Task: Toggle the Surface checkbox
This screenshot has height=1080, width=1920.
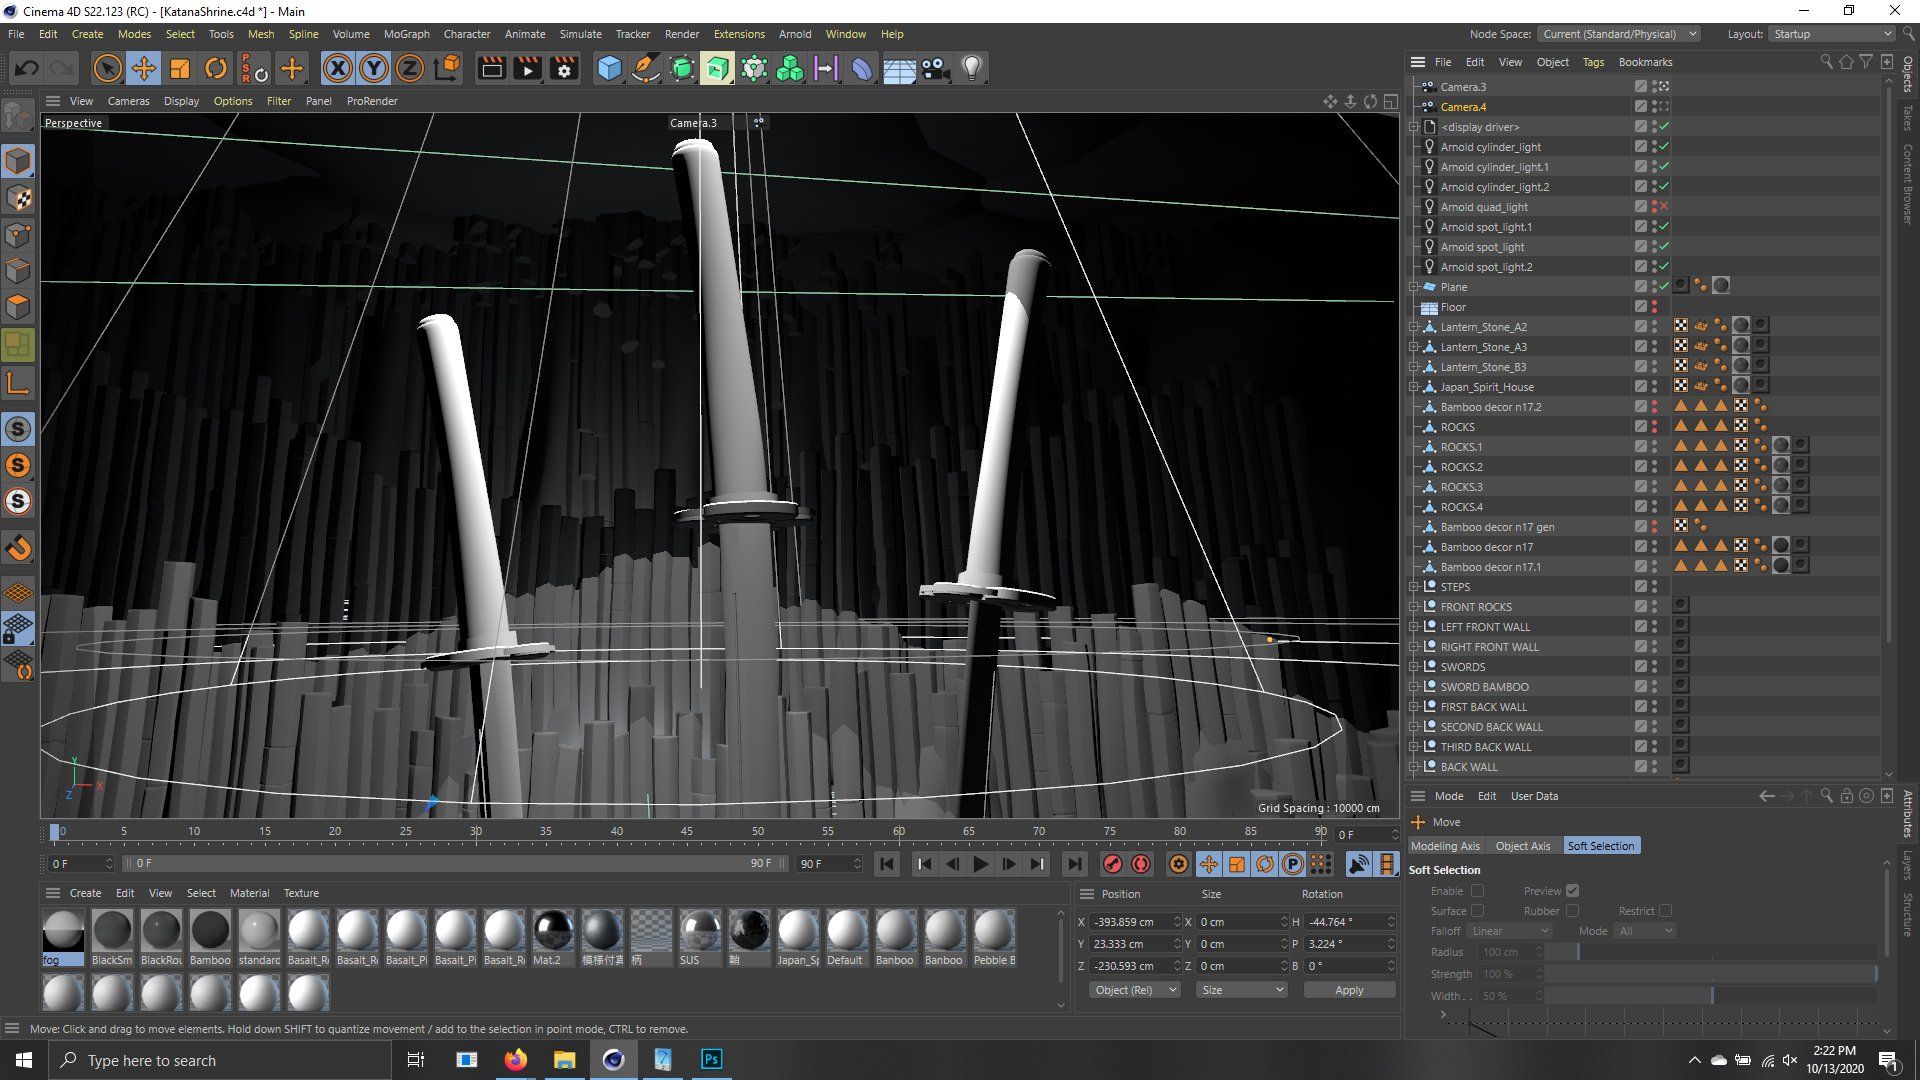Action: point(1477,911)
